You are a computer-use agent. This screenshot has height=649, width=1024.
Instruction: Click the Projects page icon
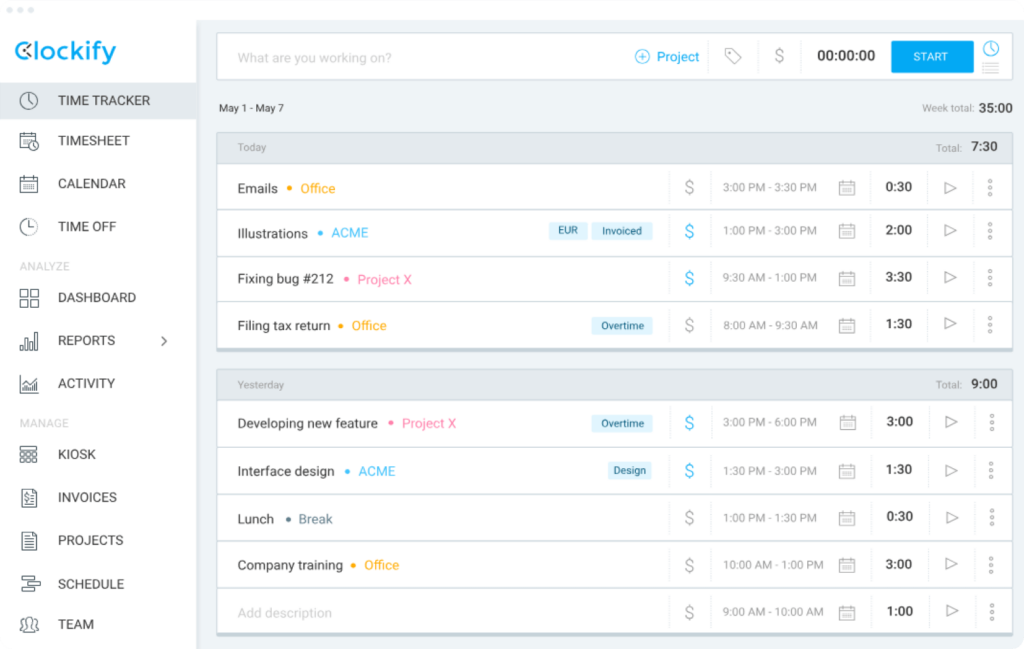(x=29, y=541)
